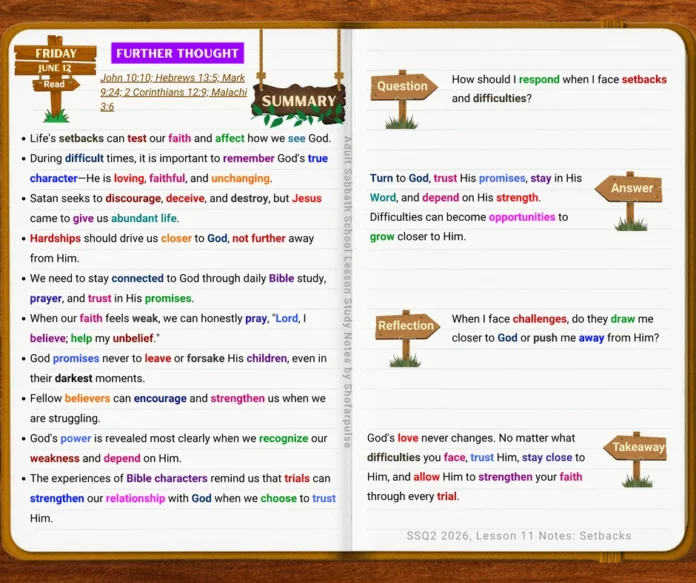Click text 'are struggling.'

65,418
